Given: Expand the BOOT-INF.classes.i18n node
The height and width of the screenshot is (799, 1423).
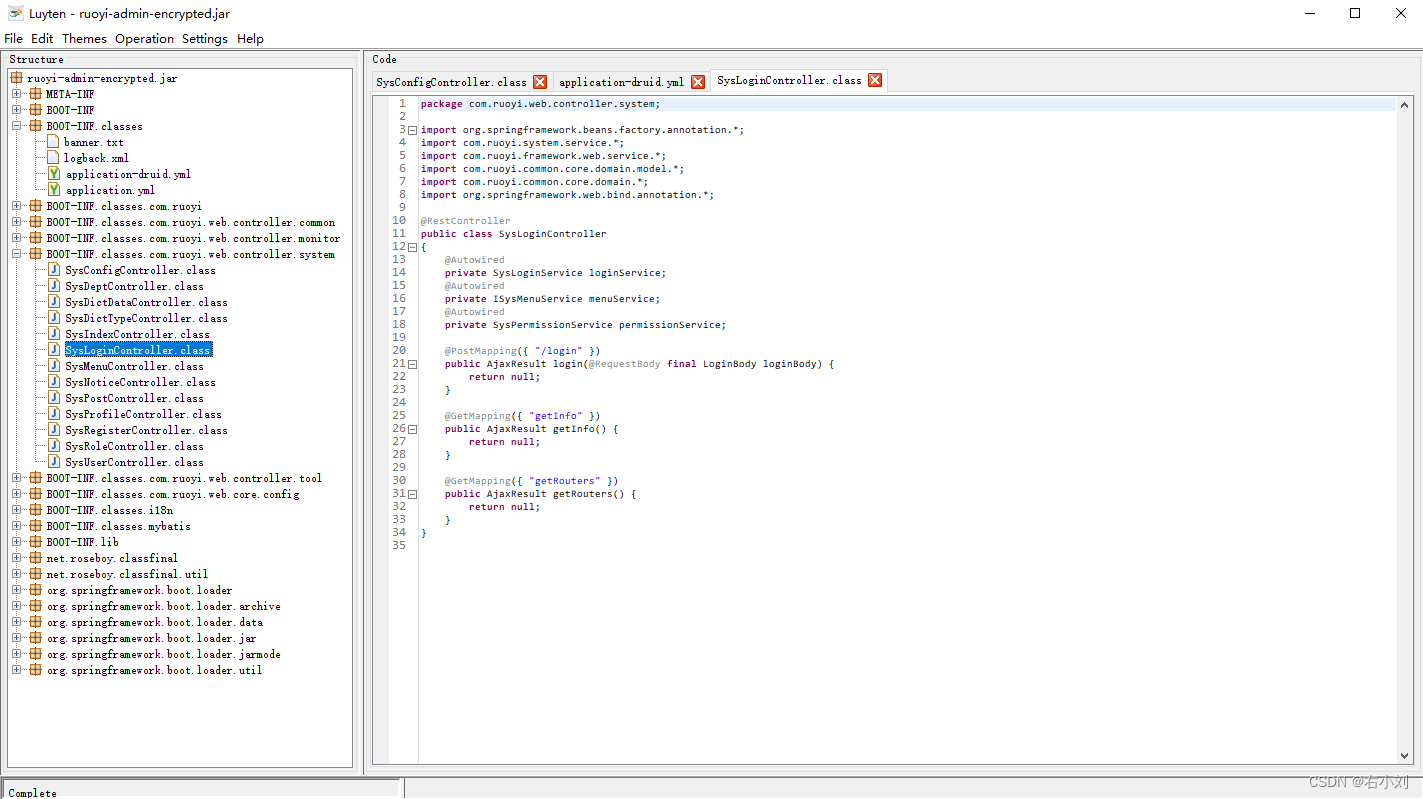Looking at the screenshot, I should (x=17, y=510).
